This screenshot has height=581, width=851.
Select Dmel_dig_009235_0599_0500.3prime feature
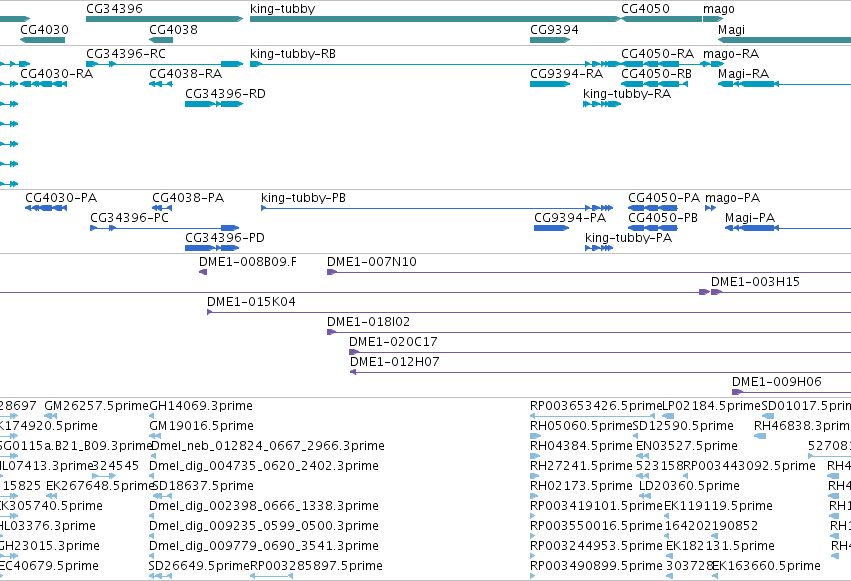[x=151, y=537]
